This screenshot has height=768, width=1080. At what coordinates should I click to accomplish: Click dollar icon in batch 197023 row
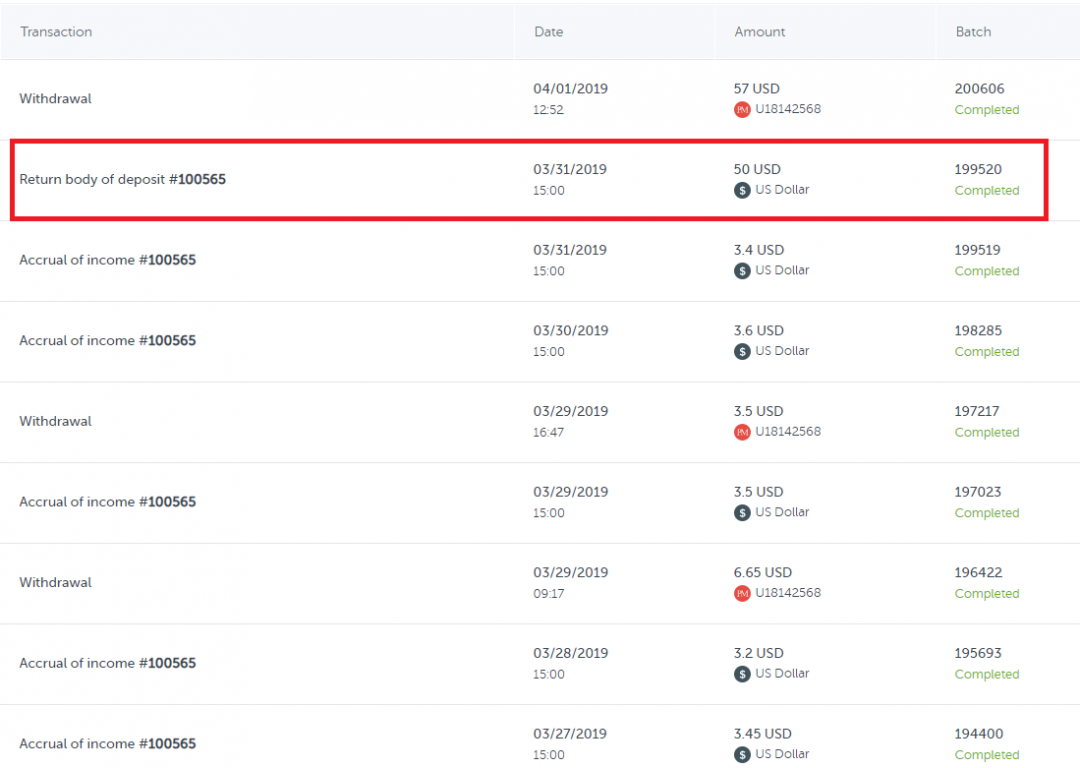click(742, 513)
